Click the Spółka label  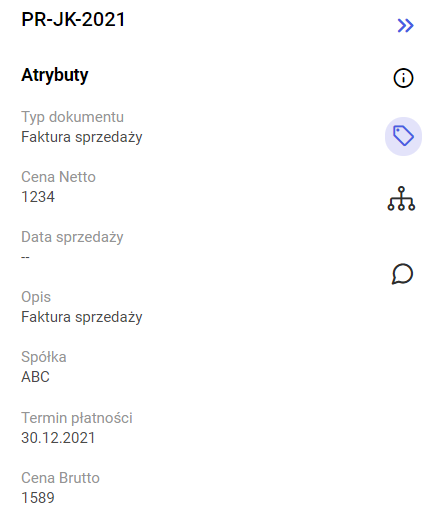44,357
